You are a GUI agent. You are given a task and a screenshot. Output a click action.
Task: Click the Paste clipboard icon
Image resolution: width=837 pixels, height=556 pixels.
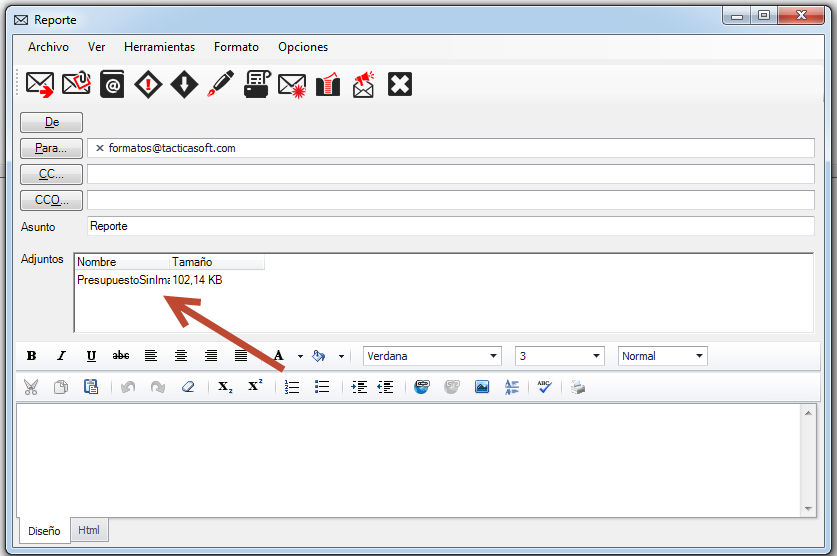tap(91, 387)
